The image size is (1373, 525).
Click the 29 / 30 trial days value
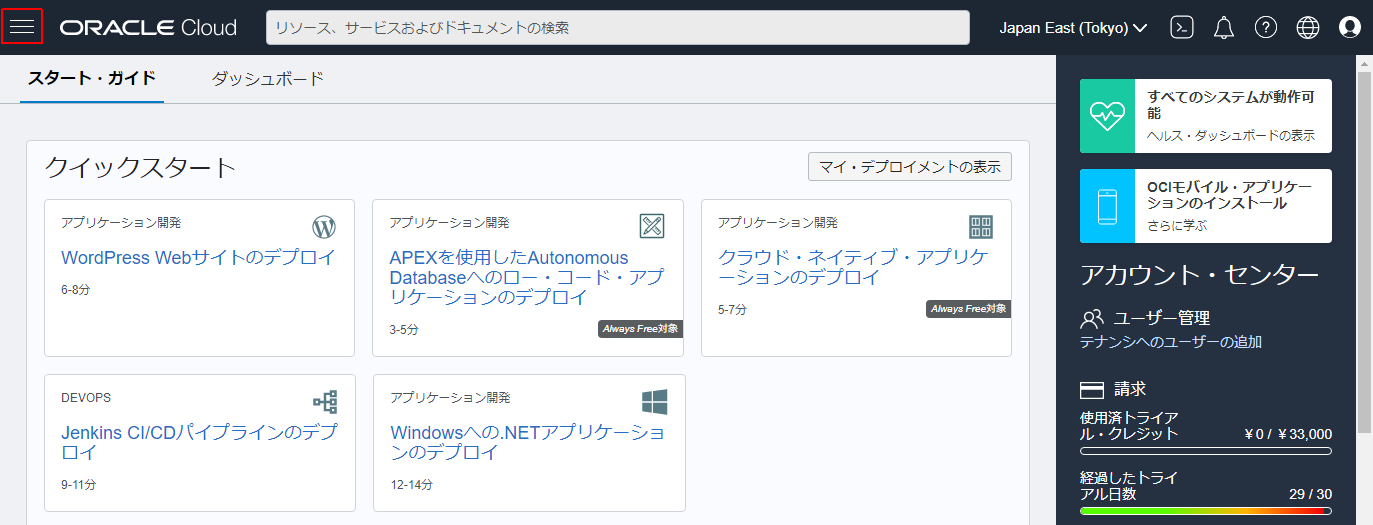1311,494
